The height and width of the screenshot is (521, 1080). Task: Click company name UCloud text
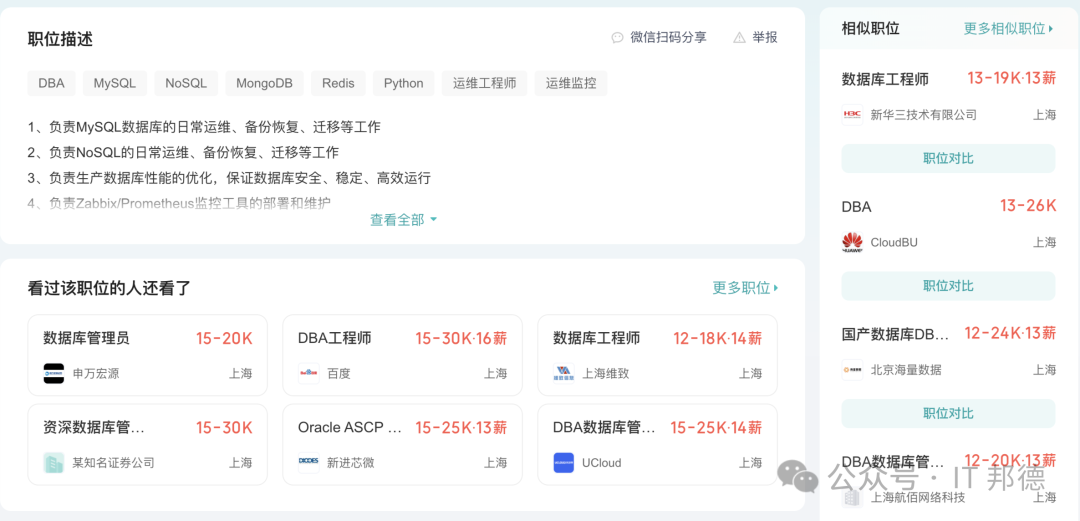click(x=601, y=463)
